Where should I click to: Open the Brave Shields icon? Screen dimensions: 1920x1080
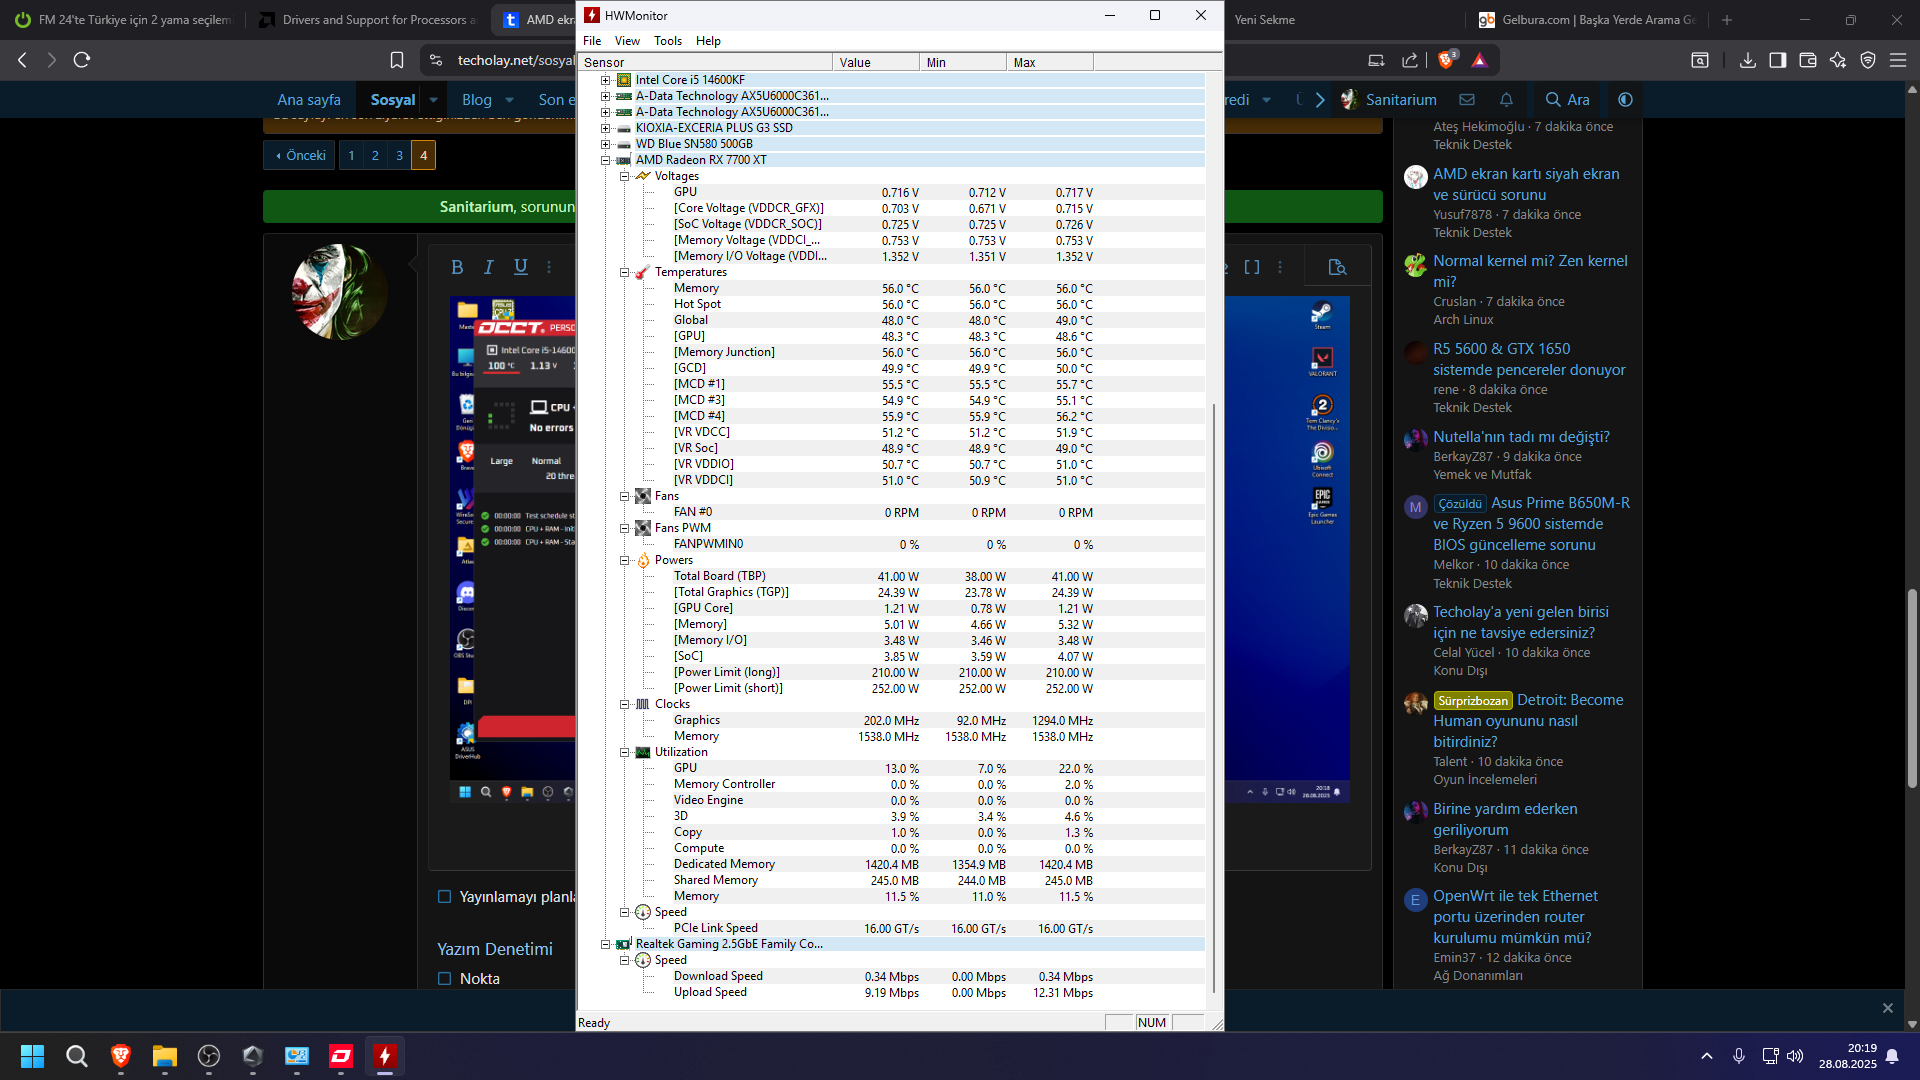pyautogui.click(x=1446, y=60)
